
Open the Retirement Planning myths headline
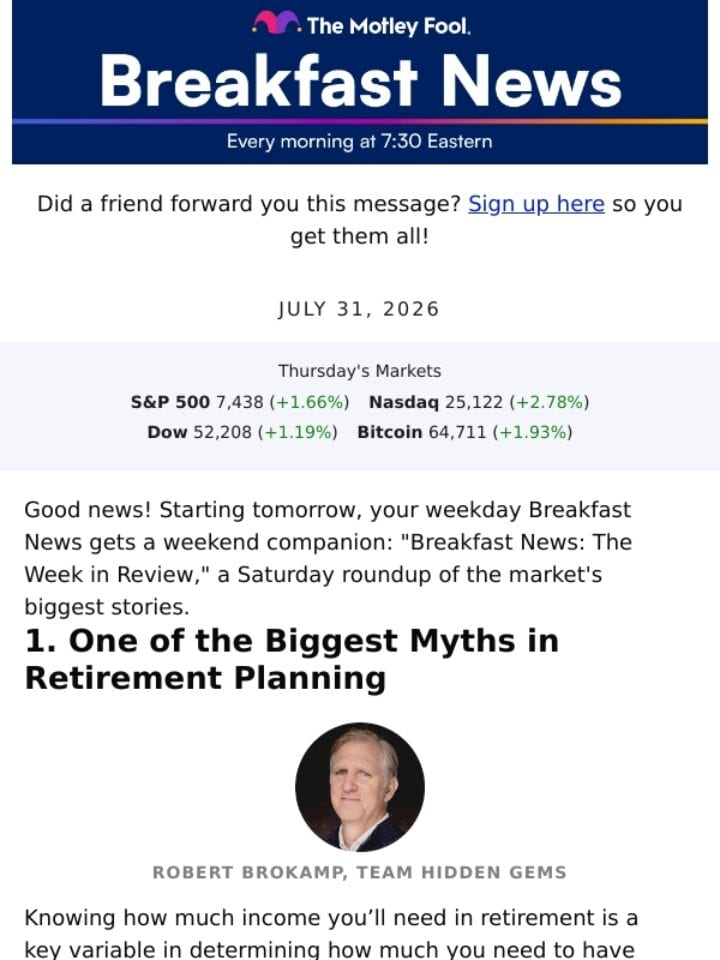click(x=291, y=659)
